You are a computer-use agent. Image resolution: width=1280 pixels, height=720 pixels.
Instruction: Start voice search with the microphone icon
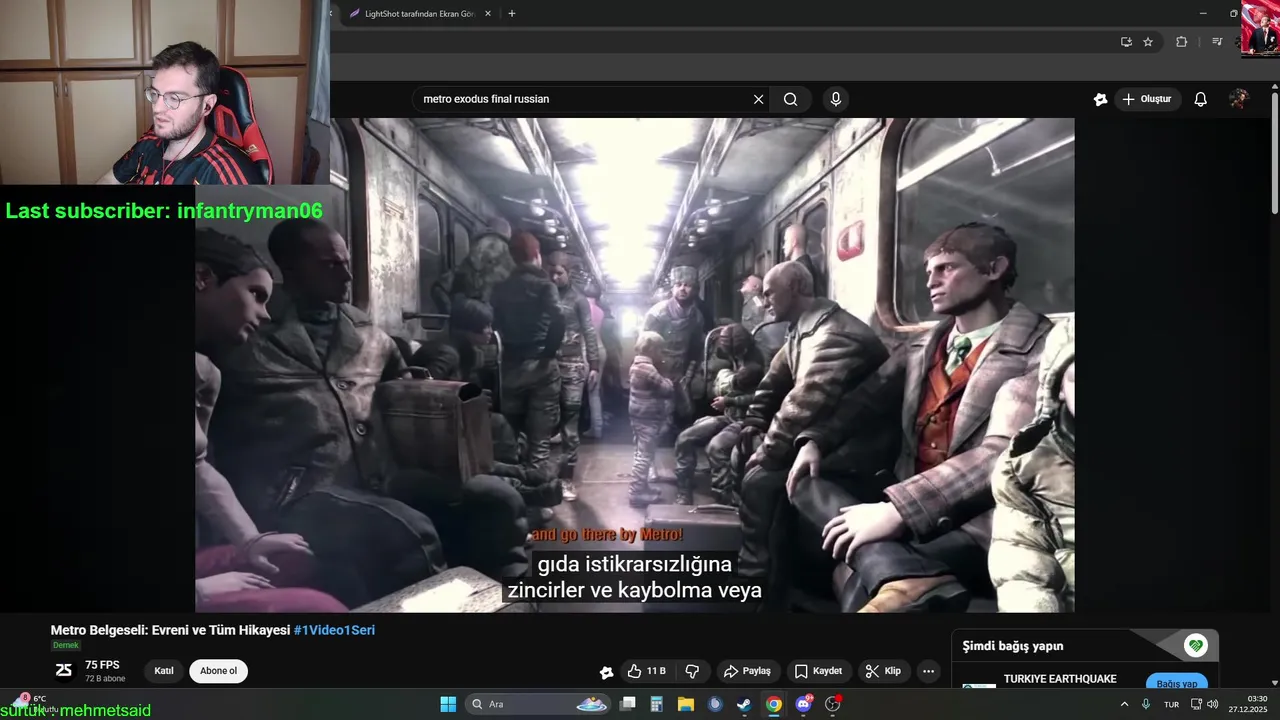(x=836, y=99)
